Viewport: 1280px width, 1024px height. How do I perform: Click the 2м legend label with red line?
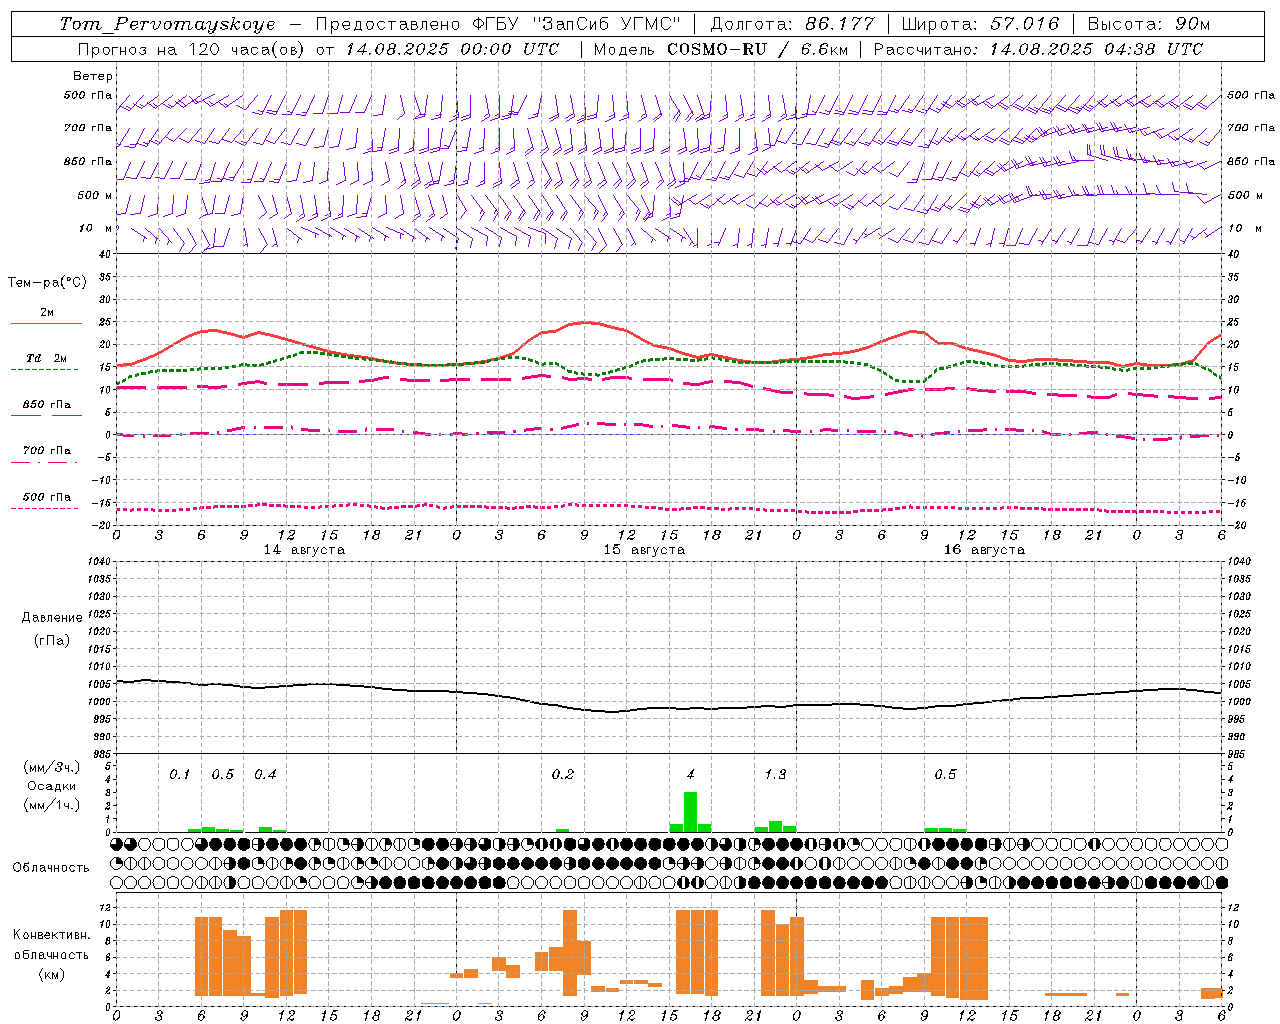(x=47, y=312)
